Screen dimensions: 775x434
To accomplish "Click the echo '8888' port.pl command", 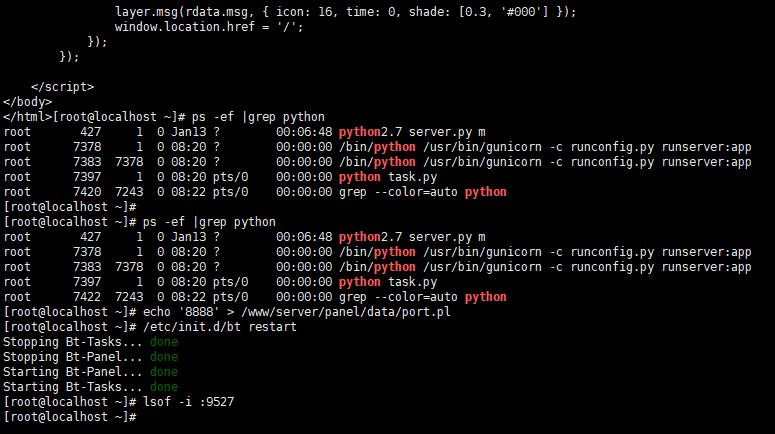I will (297, 312).
